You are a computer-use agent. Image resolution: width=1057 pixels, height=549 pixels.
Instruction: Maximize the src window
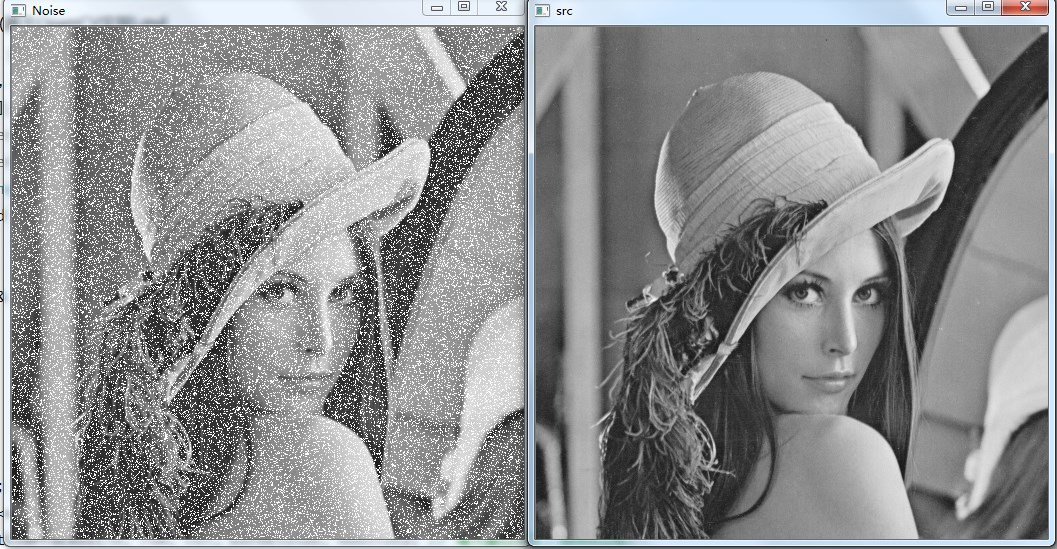coord(988,7)
